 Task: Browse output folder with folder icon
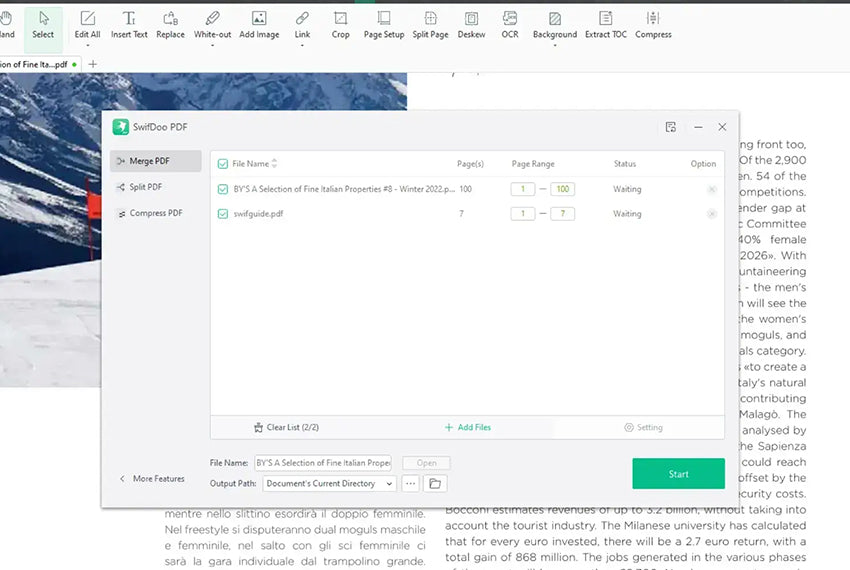[435, 484]
